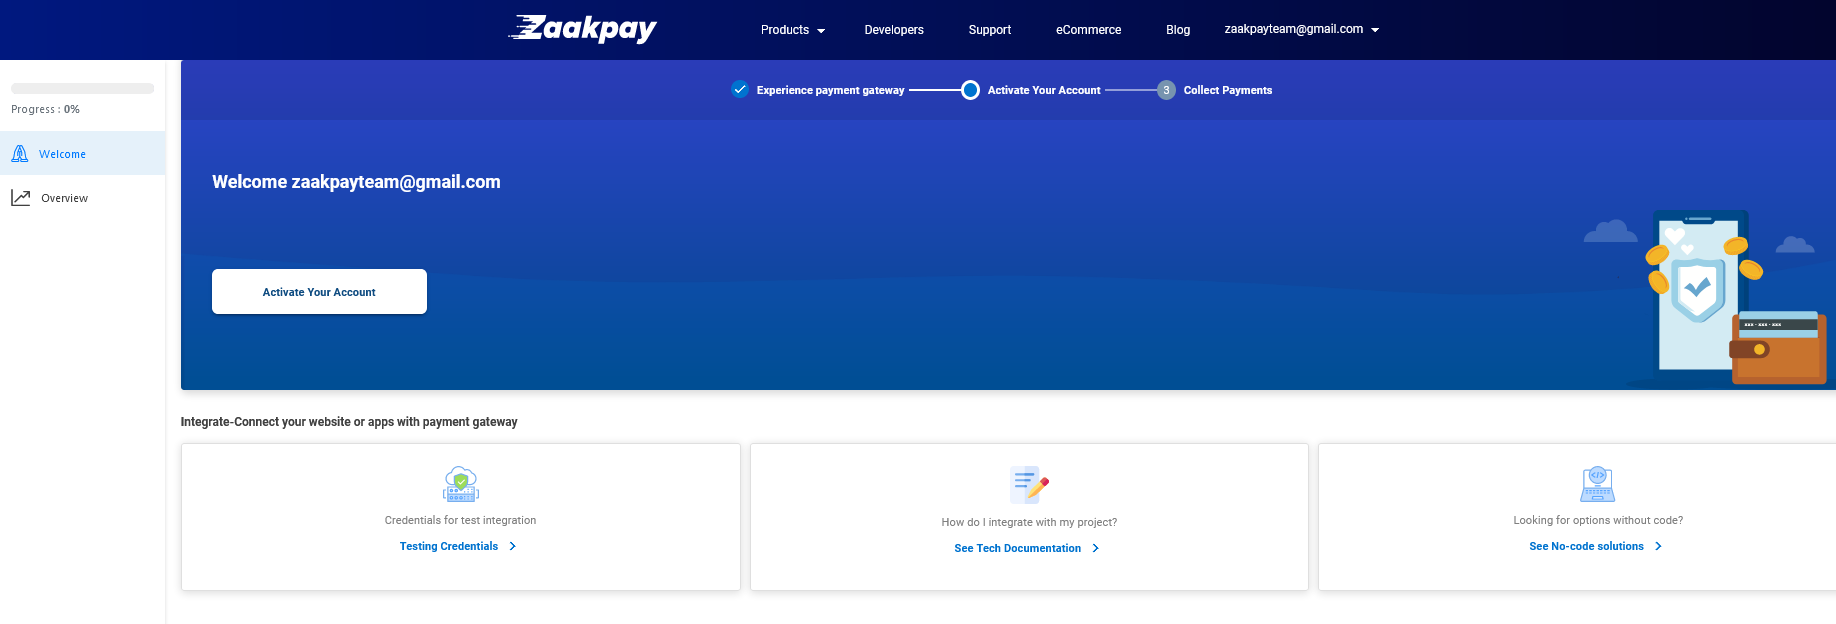Select the Activate Your Account step label
The image size is (1836, 624).
click(x=1044, y=90)
